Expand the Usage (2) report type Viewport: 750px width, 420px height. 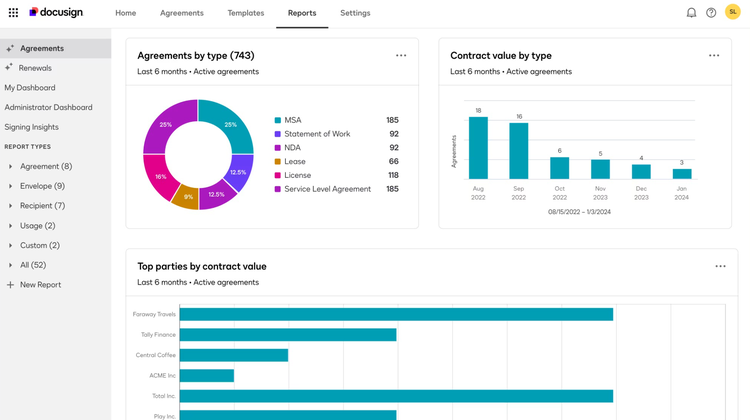click(x=37, y=225)
